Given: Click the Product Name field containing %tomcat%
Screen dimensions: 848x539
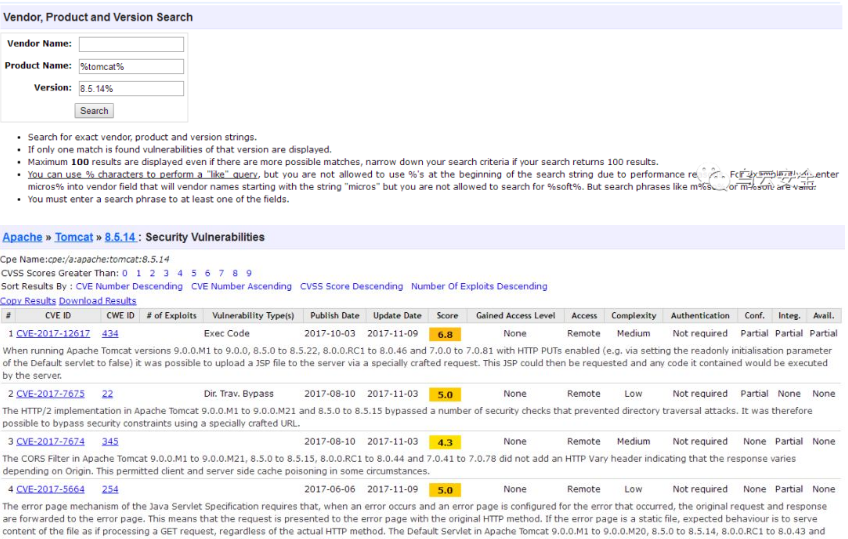Looking at the screenshot, I should 131,66.
